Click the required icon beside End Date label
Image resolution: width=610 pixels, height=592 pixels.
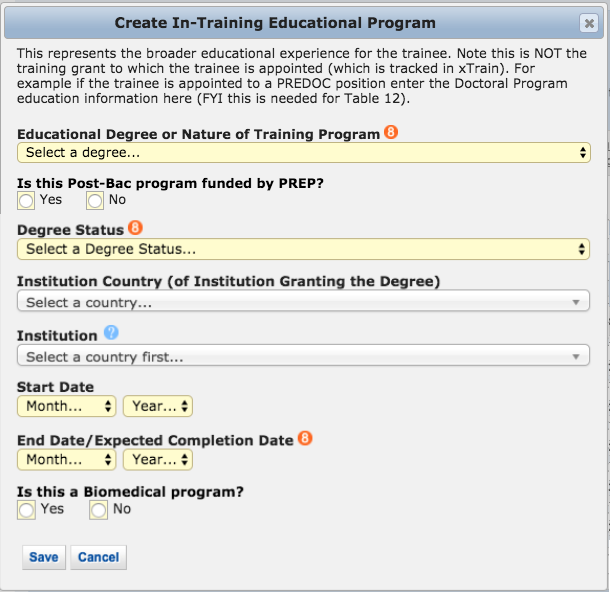click(305, 439)
